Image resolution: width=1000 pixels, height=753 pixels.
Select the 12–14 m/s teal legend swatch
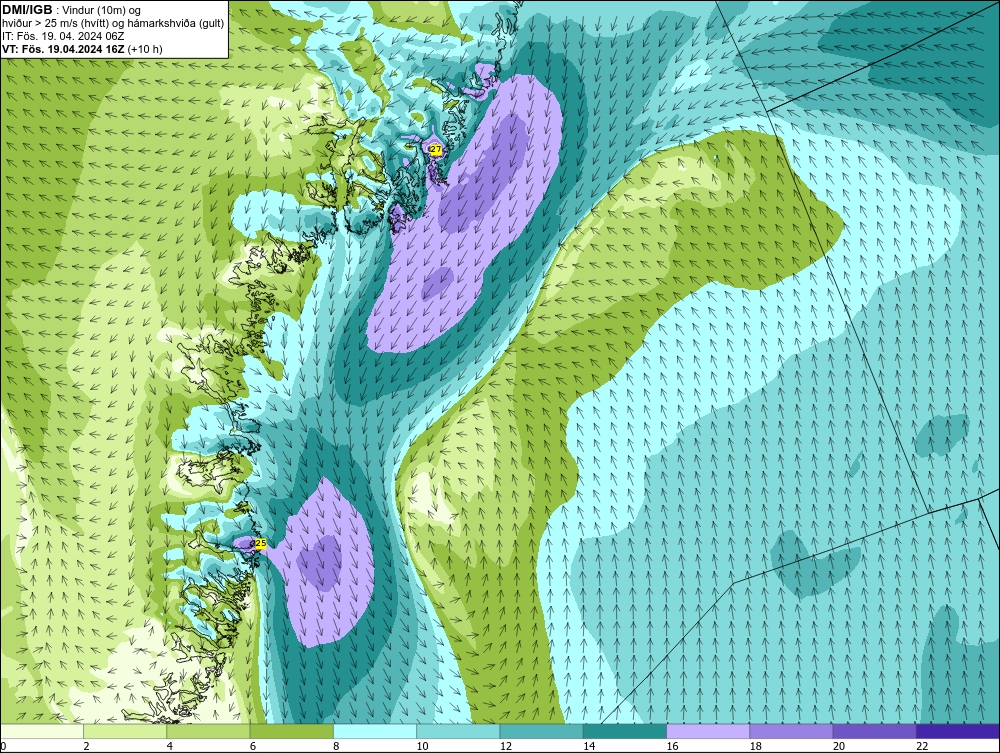coord(541,731)
